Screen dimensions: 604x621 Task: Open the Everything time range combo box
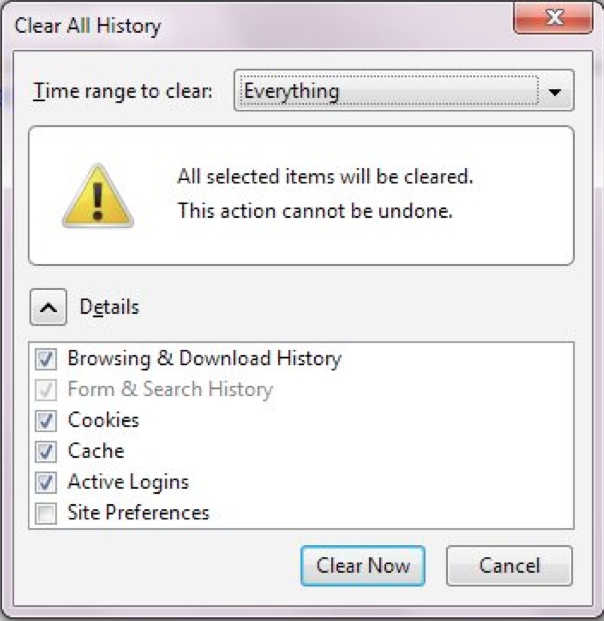(x=404, y=90)
